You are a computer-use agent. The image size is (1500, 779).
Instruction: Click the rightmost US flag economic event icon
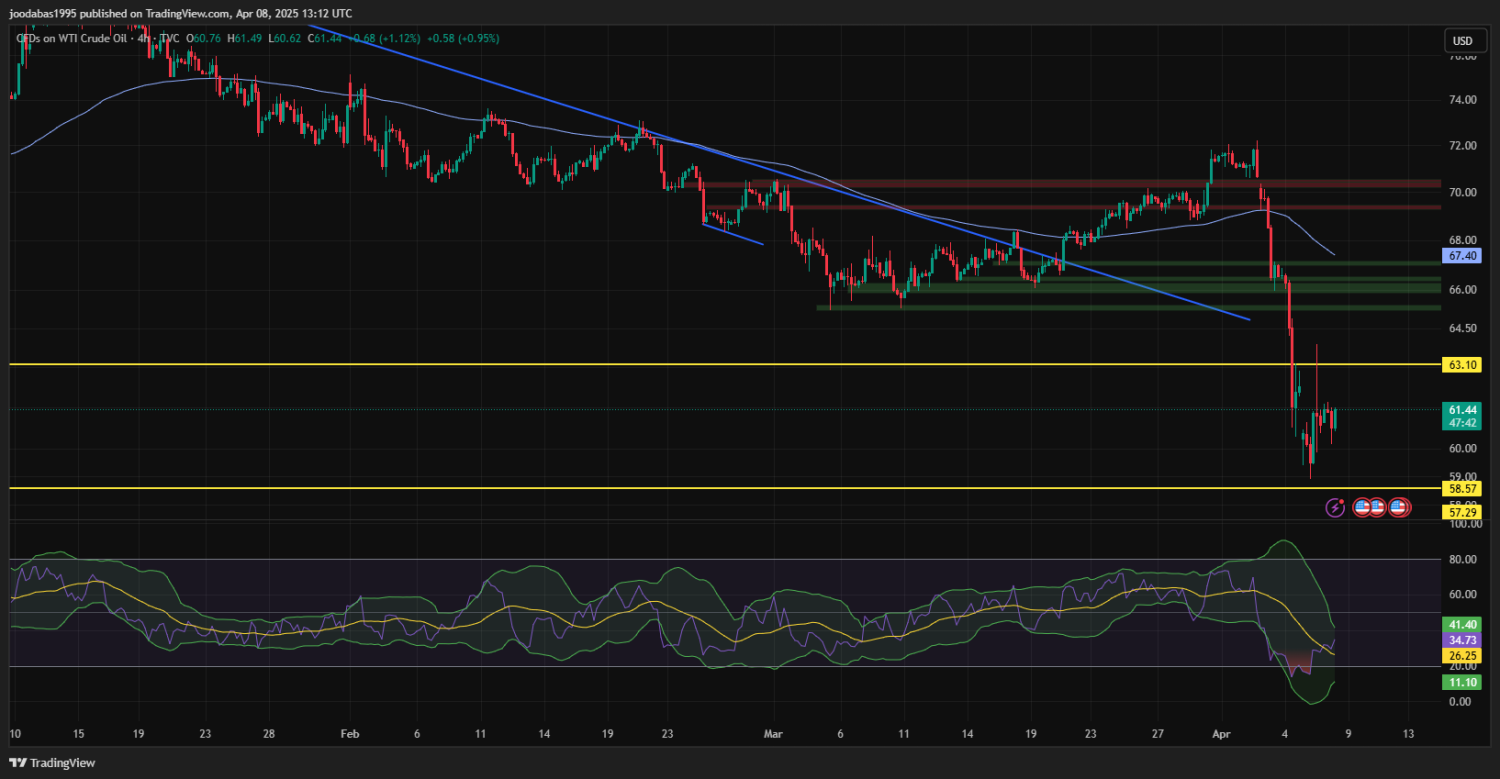1399,508
